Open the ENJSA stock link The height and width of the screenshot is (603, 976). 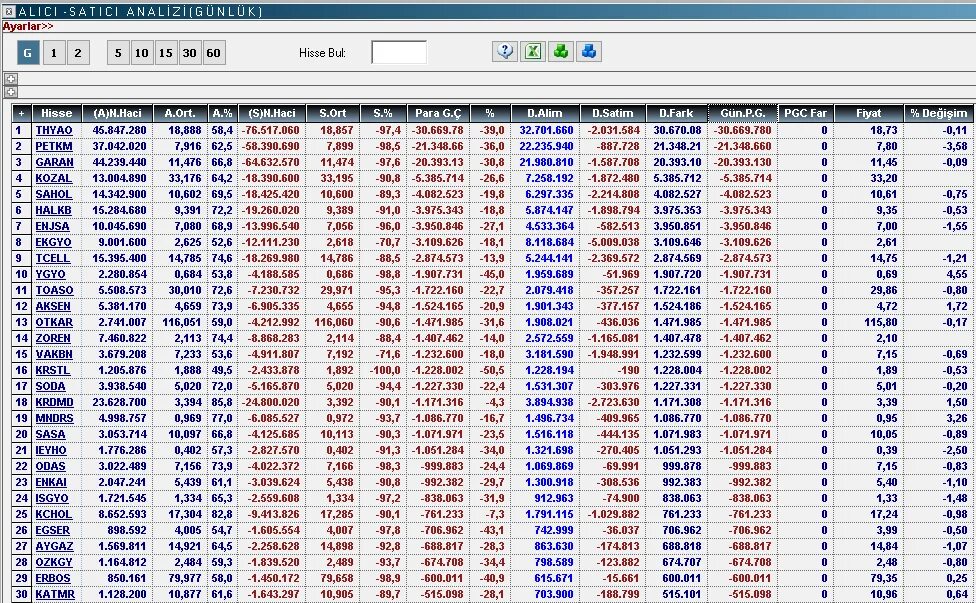tap(52, 227)
